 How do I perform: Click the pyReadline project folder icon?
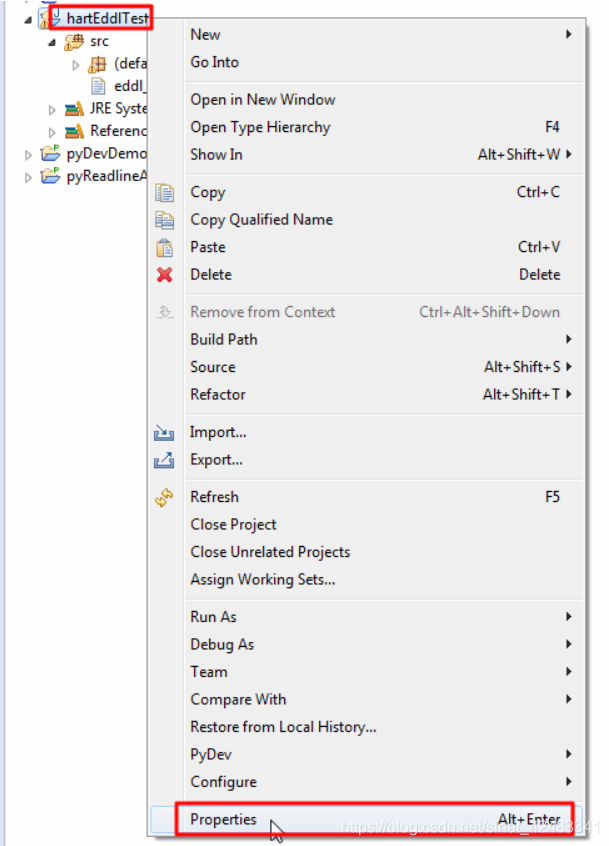50,176
